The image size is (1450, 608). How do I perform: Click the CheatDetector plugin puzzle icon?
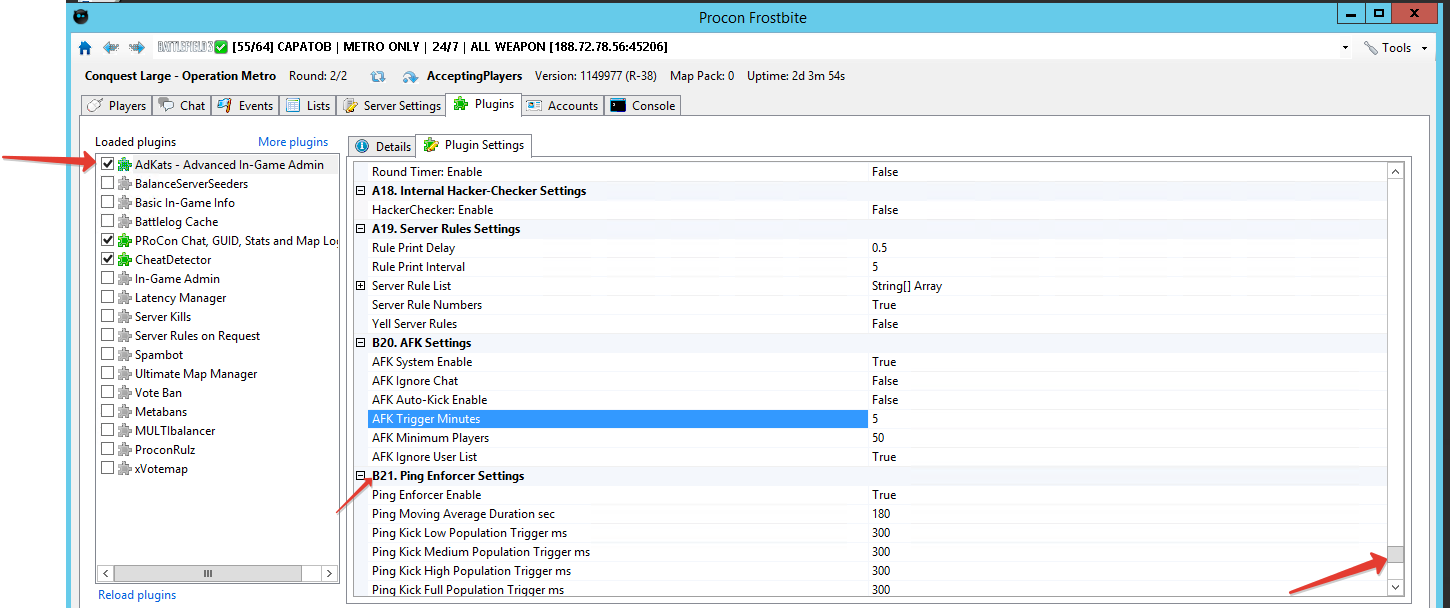pos(125,260)
